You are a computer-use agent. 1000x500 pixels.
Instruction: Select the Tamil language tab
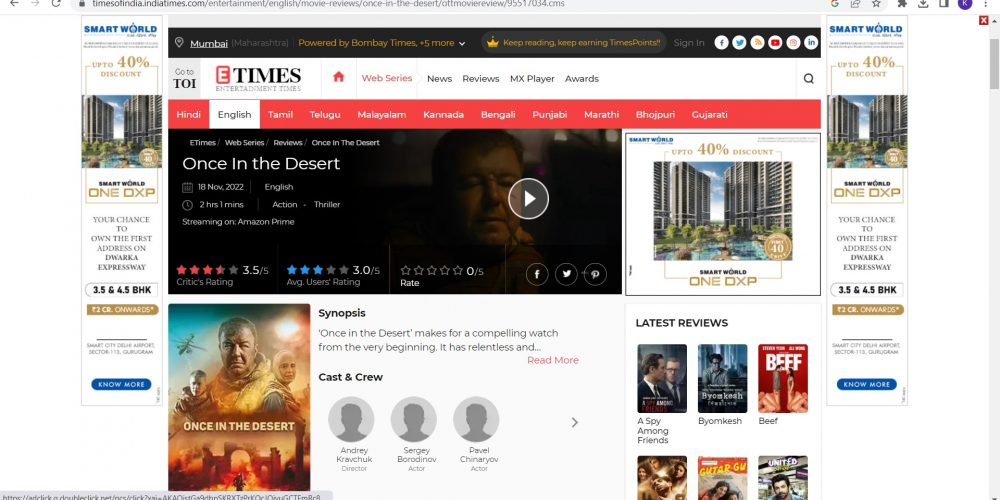click(280, 115)
